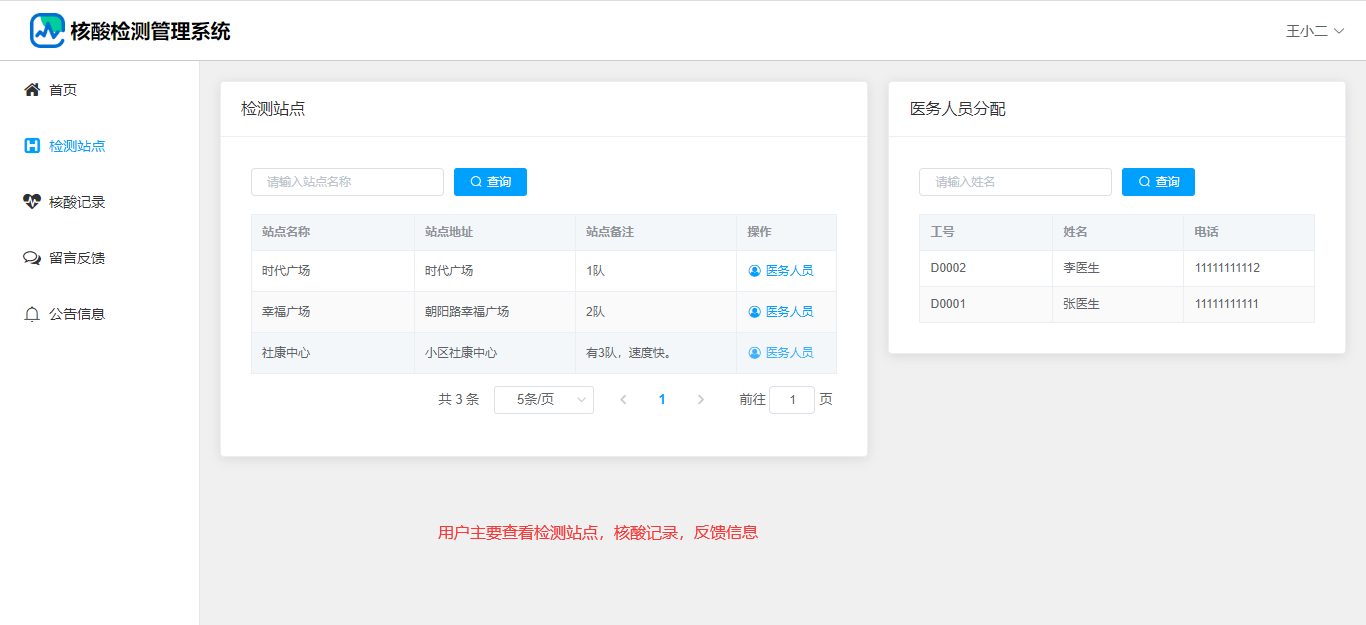This screenshot has width=1366, height=625.
Task: Navigate to 公告信息 in sidebar
Action: [x=77, y=314]
